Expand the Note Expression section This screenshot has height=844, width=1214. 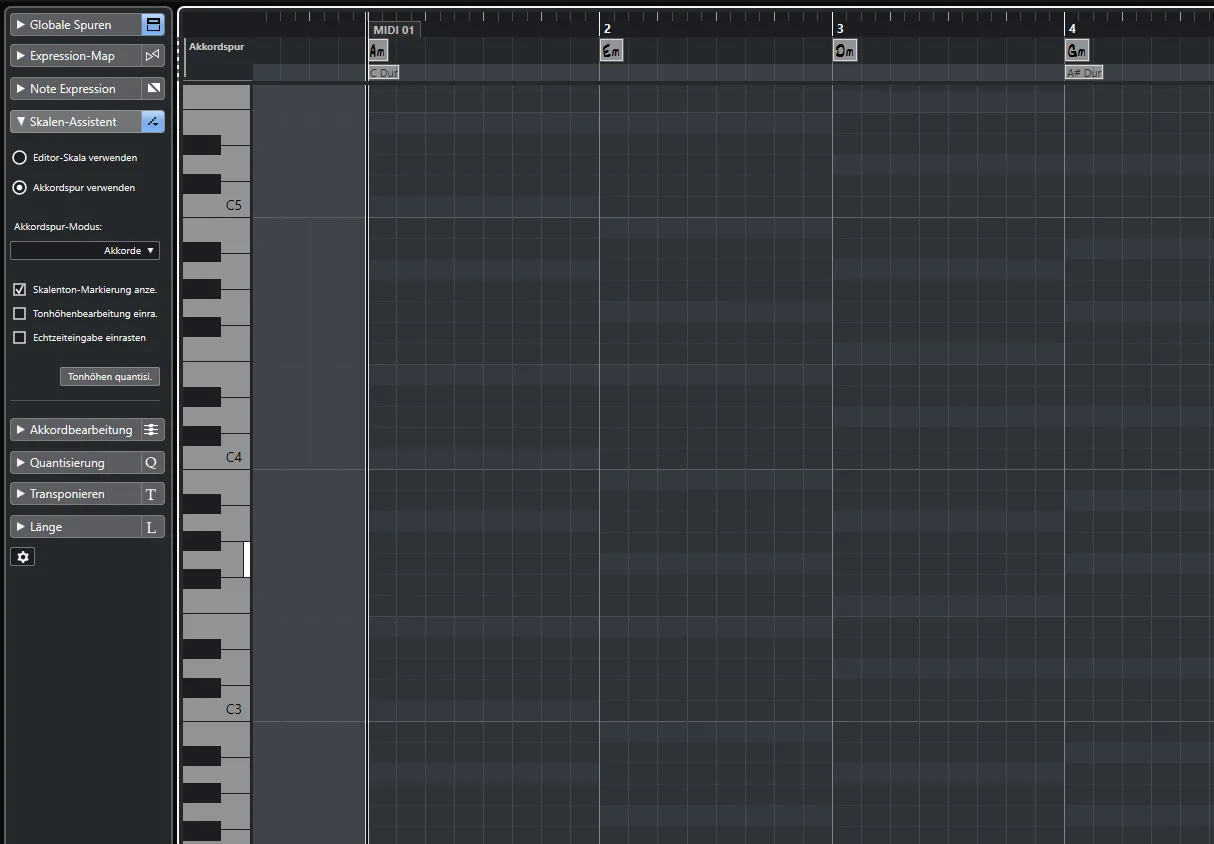coord(75,89)
